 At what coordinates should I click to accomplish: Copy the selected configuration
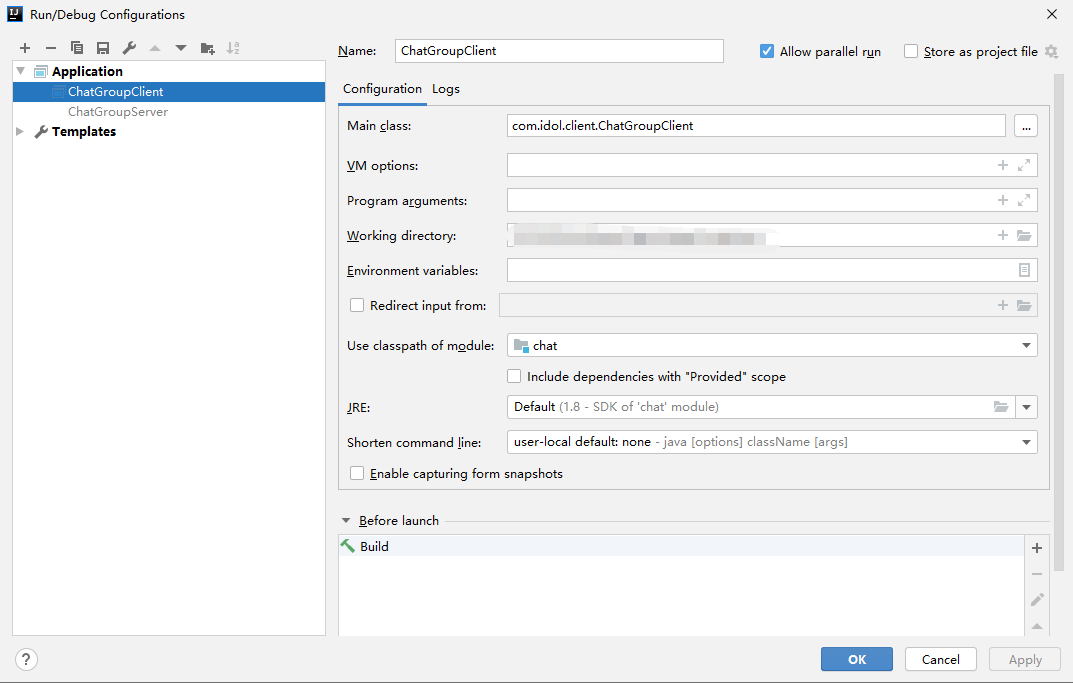(x=77, y=48)
